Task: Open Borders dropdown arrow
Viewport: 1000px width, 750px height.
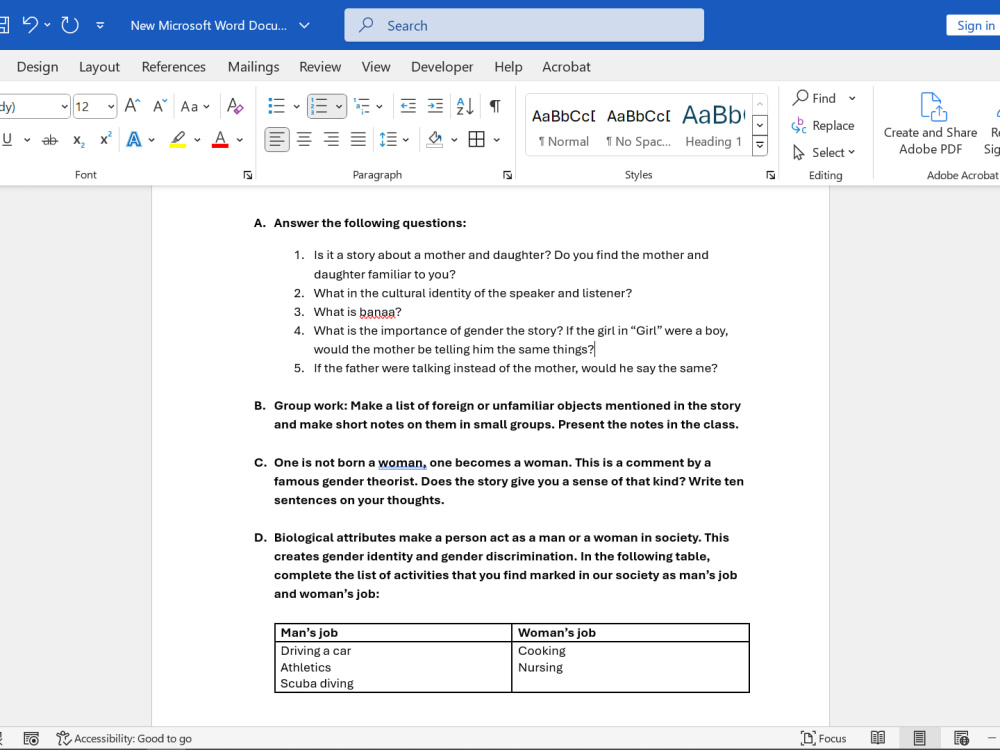Action: [x=497, y=140]
